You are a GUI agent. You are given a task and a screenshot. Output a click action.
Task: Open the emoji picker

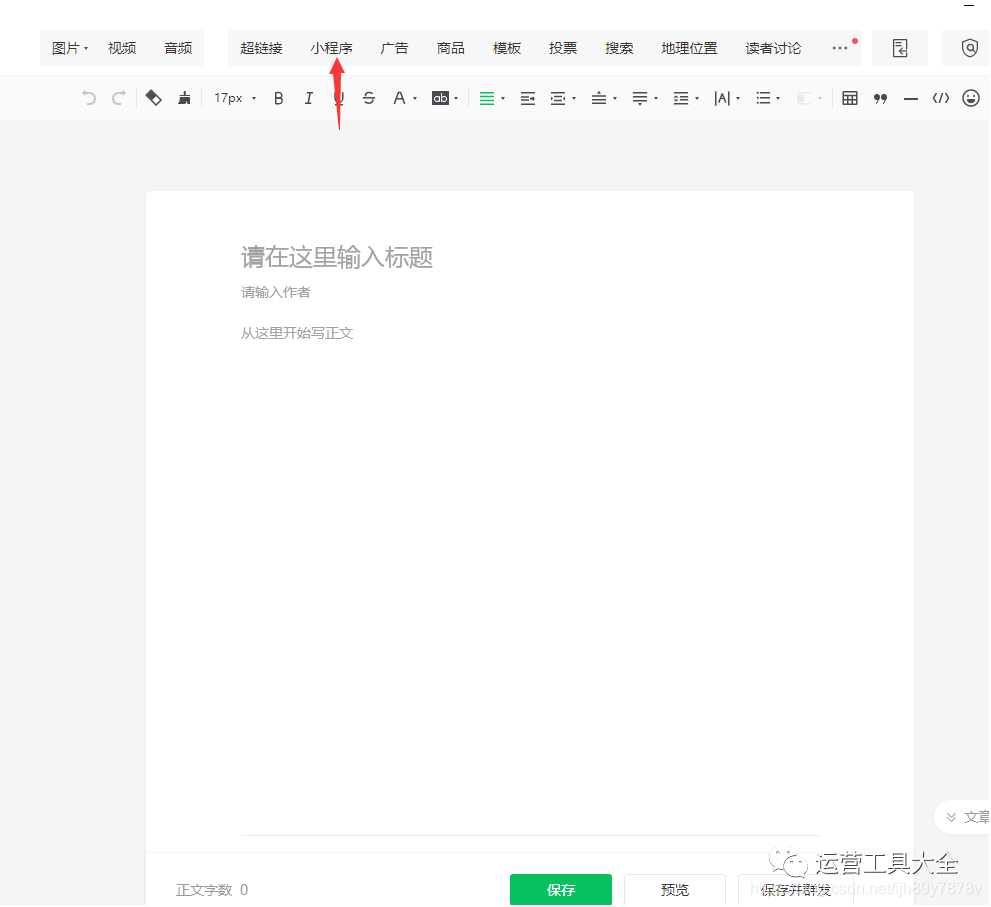pos(969,97)
